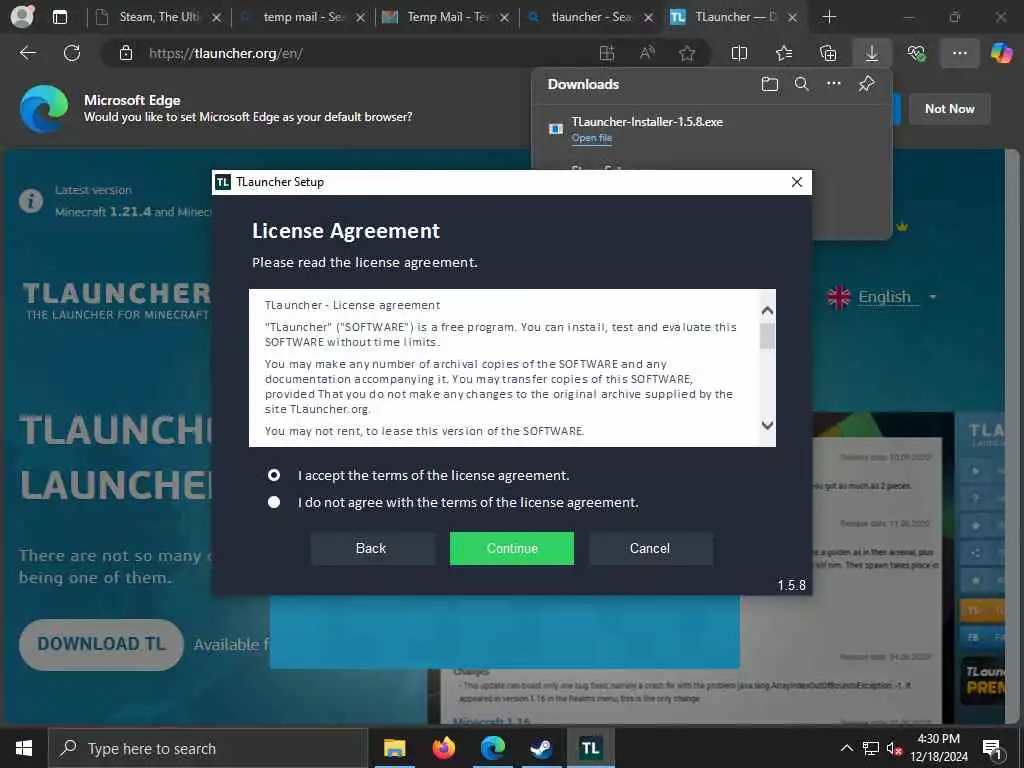1024x768 pixels.
Task: Open the English language dropdown on the page
Action: coord(882,297)
